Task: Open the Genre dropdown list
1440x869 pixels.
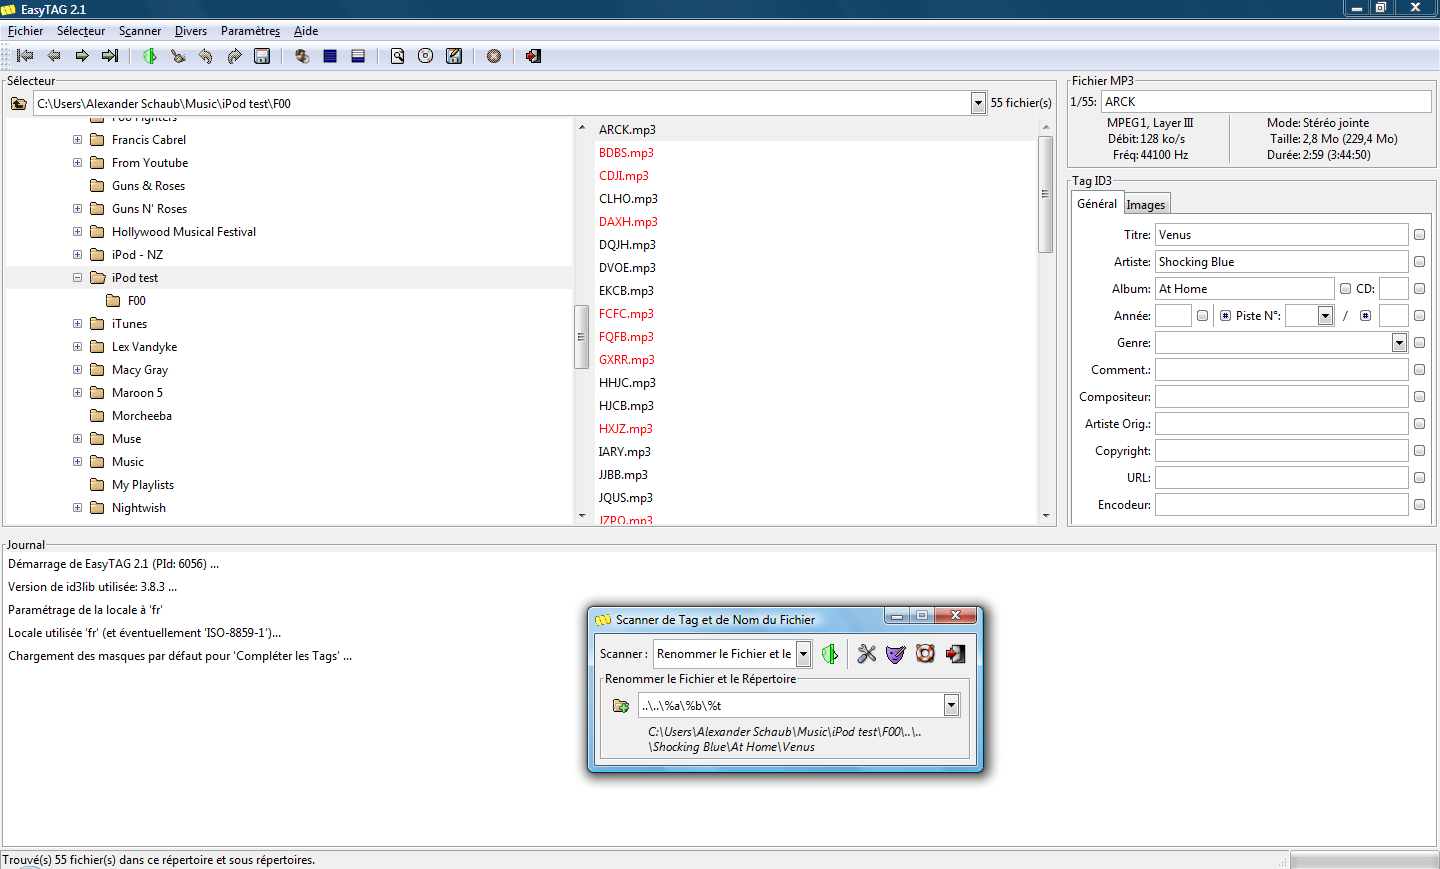Action: (x=1399, y=343)
